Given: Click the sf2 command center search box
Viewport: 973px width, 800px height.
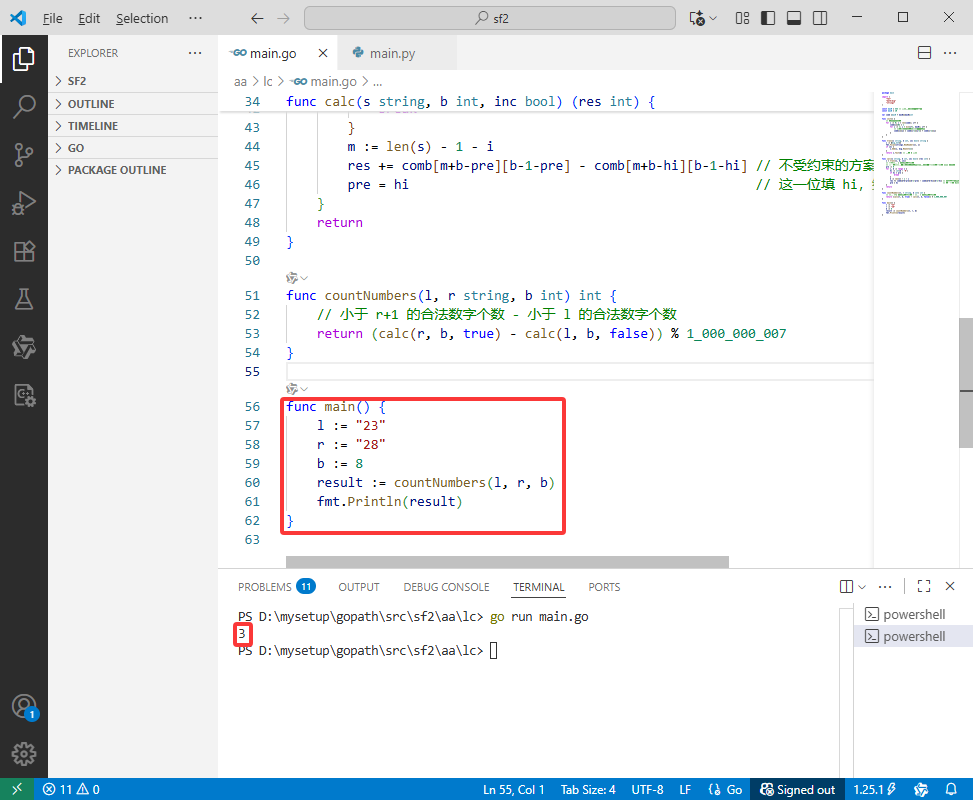Looking at the screenshot, I should [490, 18].
